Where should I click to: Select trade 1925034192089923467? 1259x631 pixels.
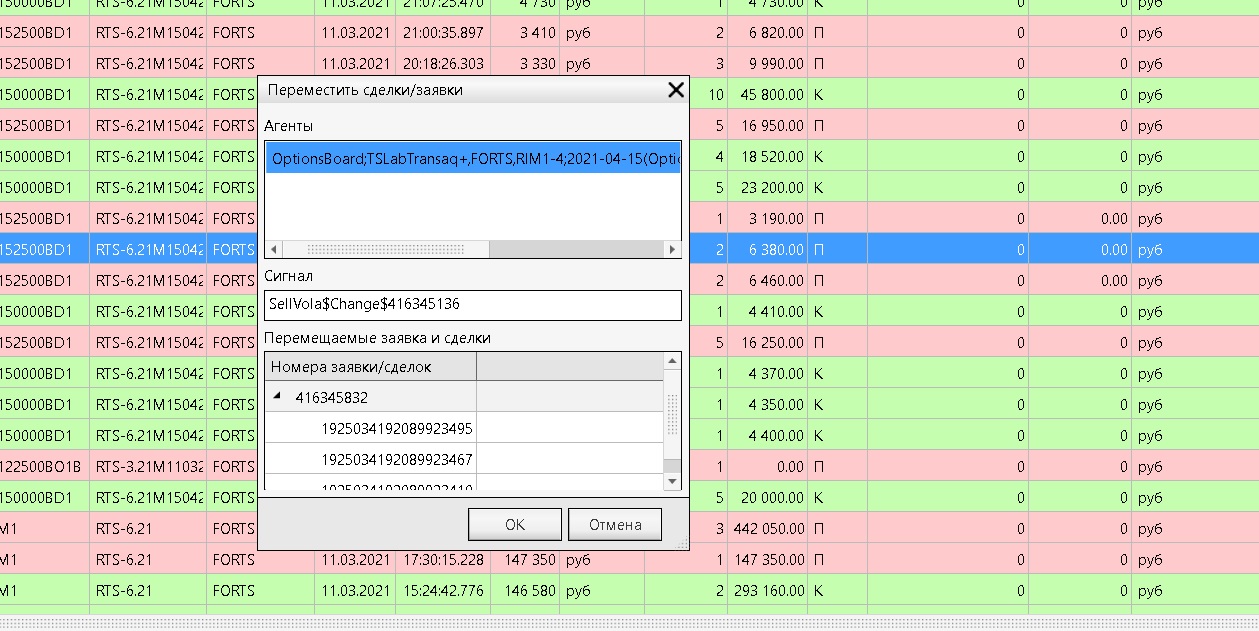click(x=396, y=459)
